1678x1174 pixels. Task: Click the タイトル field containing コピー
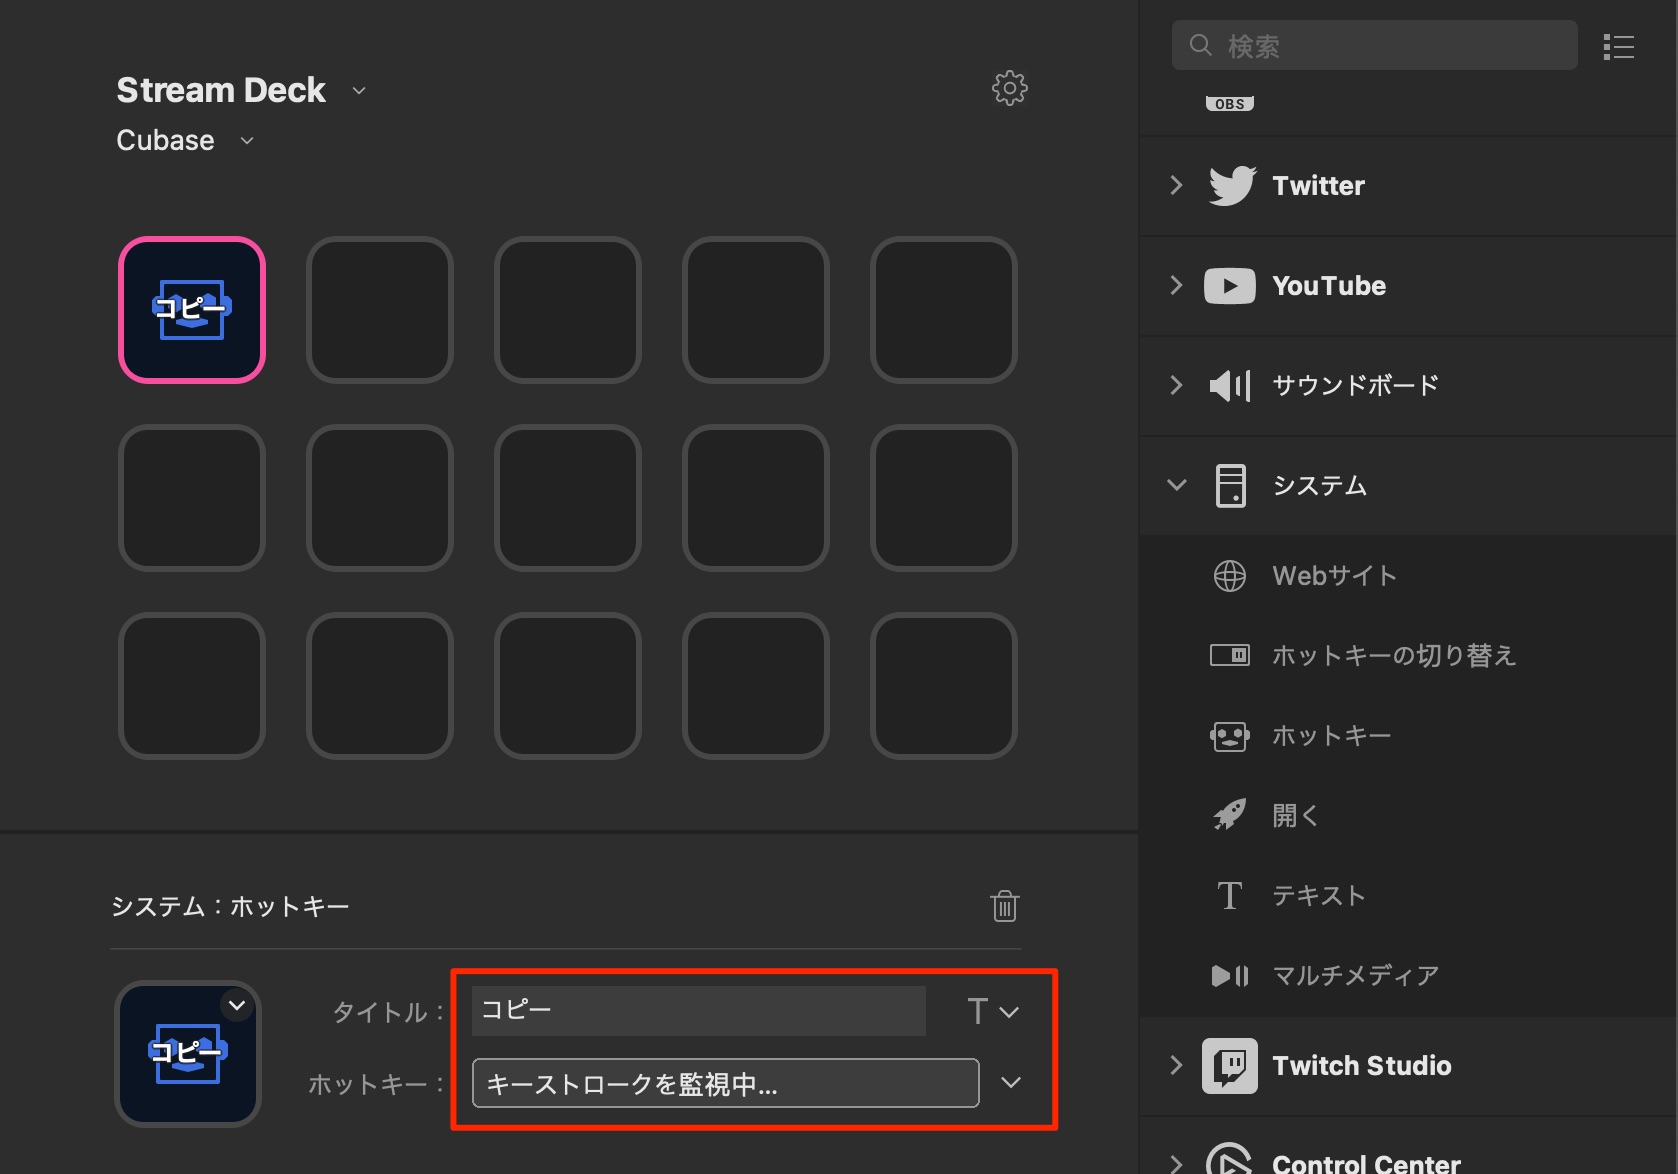[698, 1011]
